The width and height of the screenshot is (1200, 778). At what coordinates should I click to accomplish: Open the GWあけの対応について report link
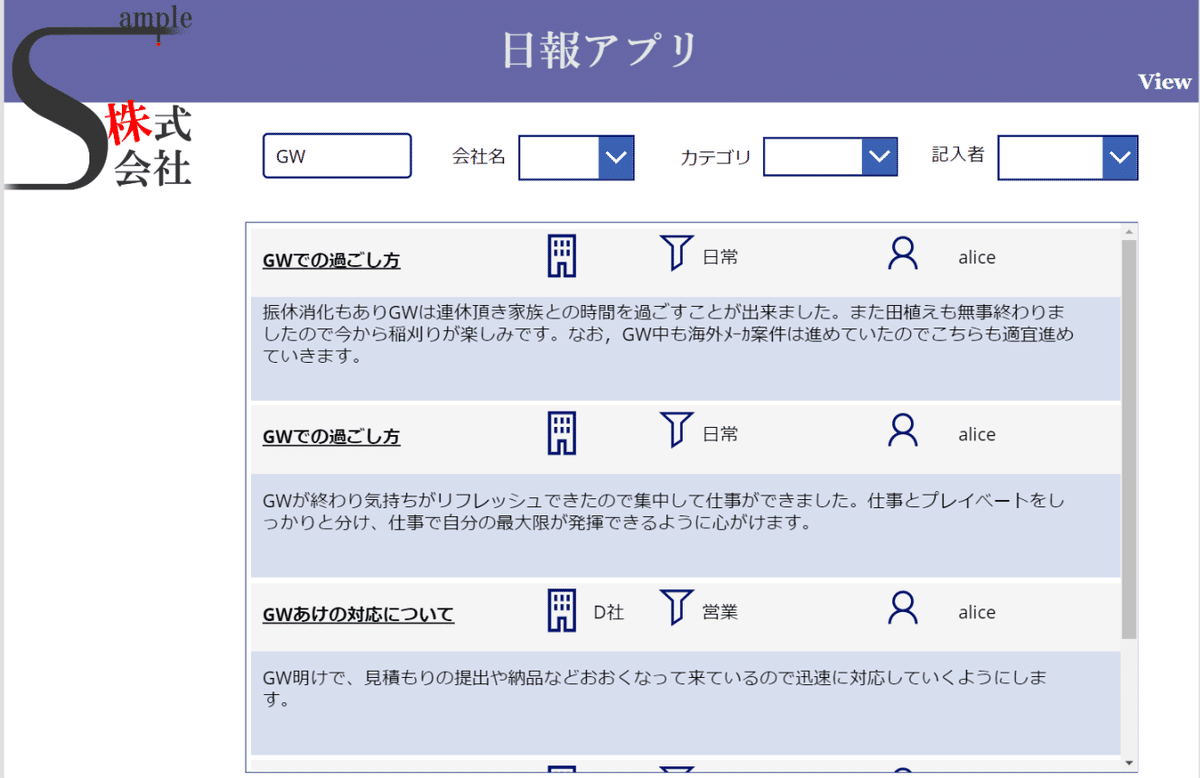pyautogui.click(x=358, y=614)
